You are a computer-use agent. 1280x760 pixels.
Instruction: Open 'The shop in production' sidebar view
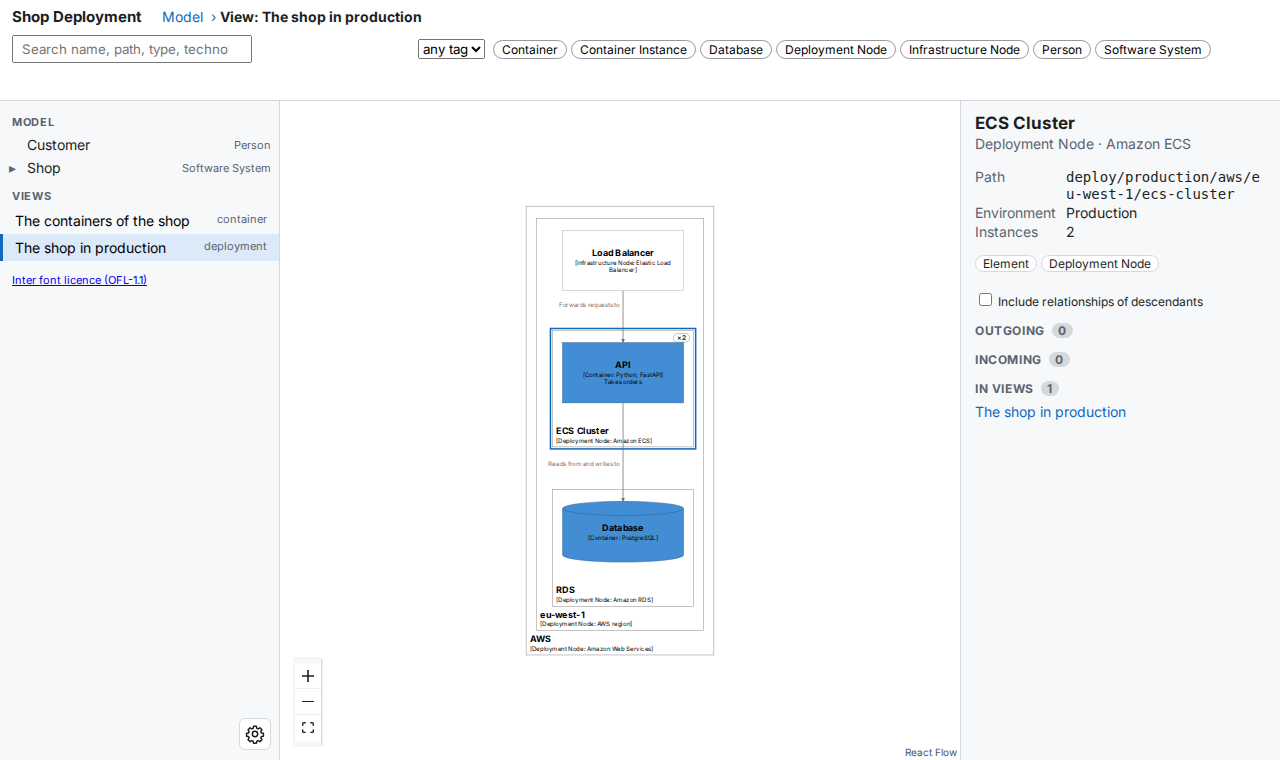[x=140, y=248]
